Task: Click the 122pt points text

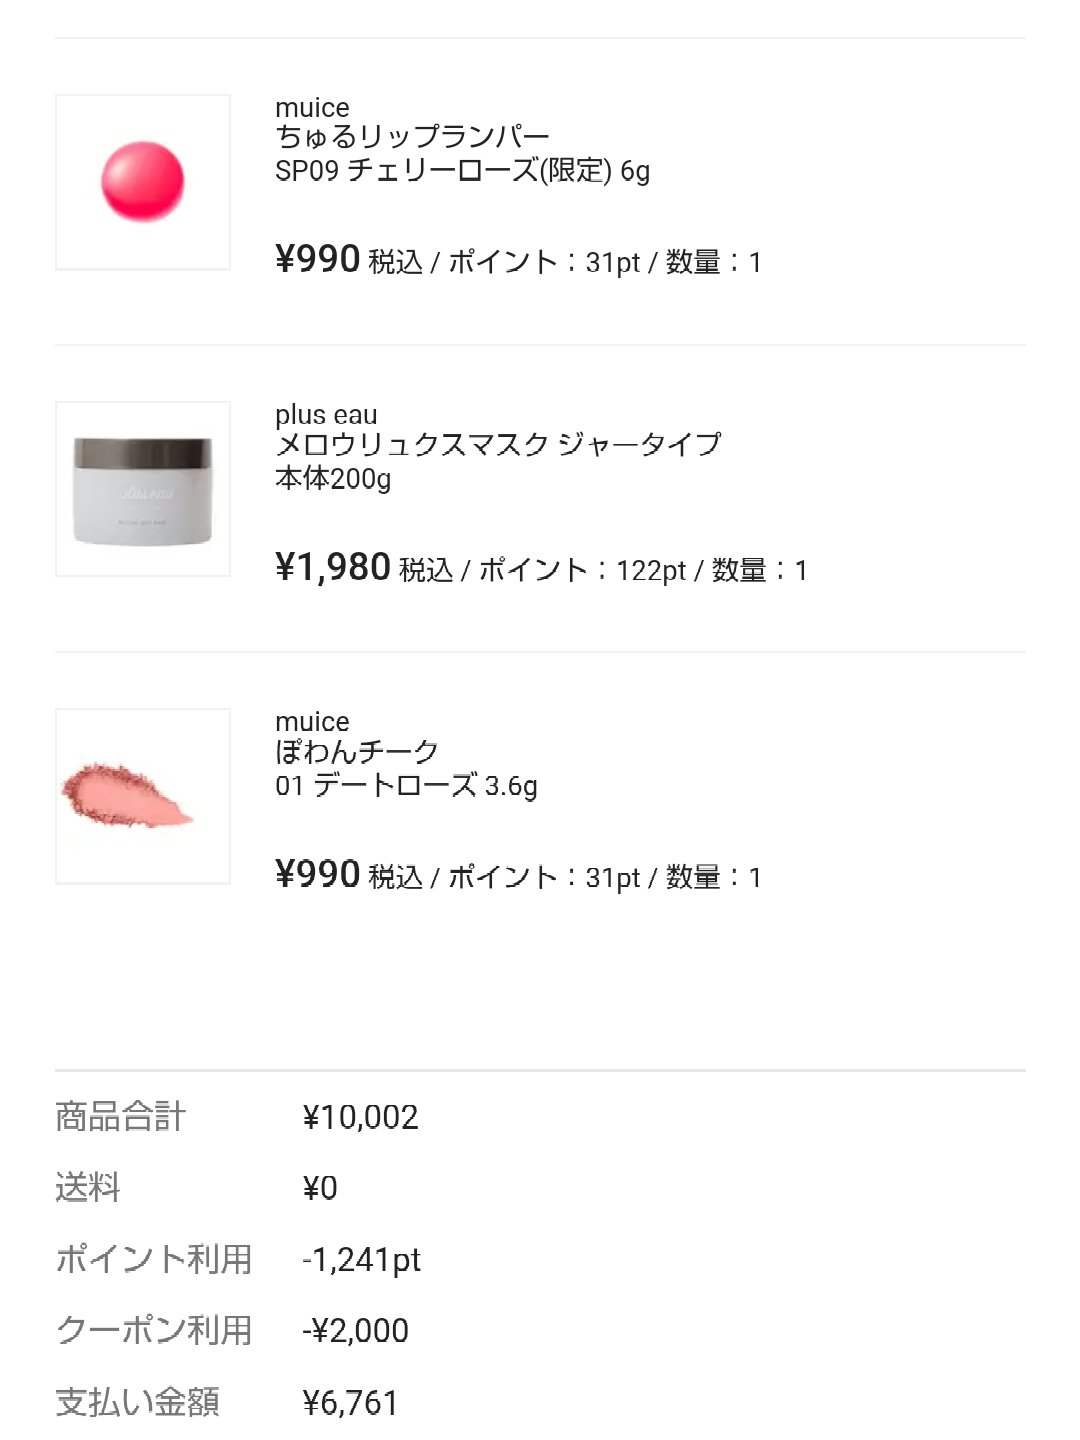Action: click(x=651, y=571)
